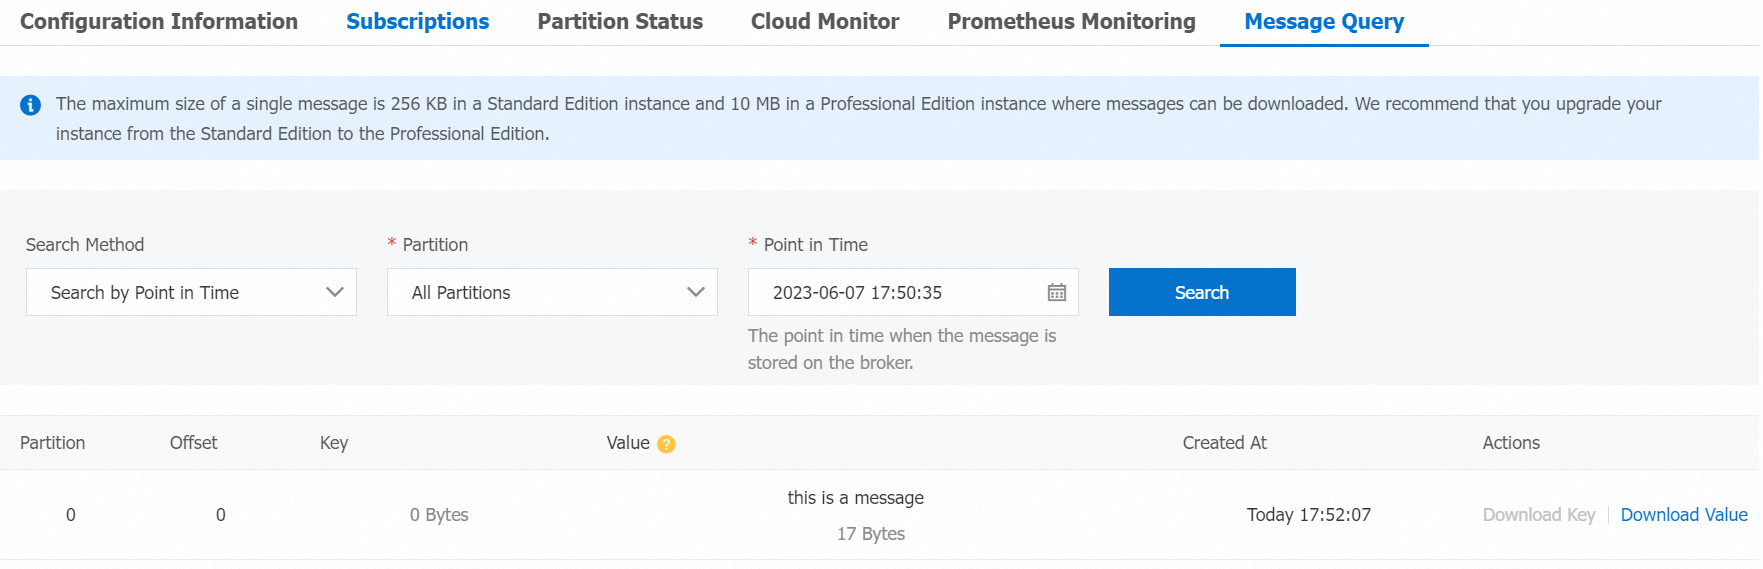1763x569 pixels.
Task: Switch to Configuration Information tab
Action: [159, 22]
